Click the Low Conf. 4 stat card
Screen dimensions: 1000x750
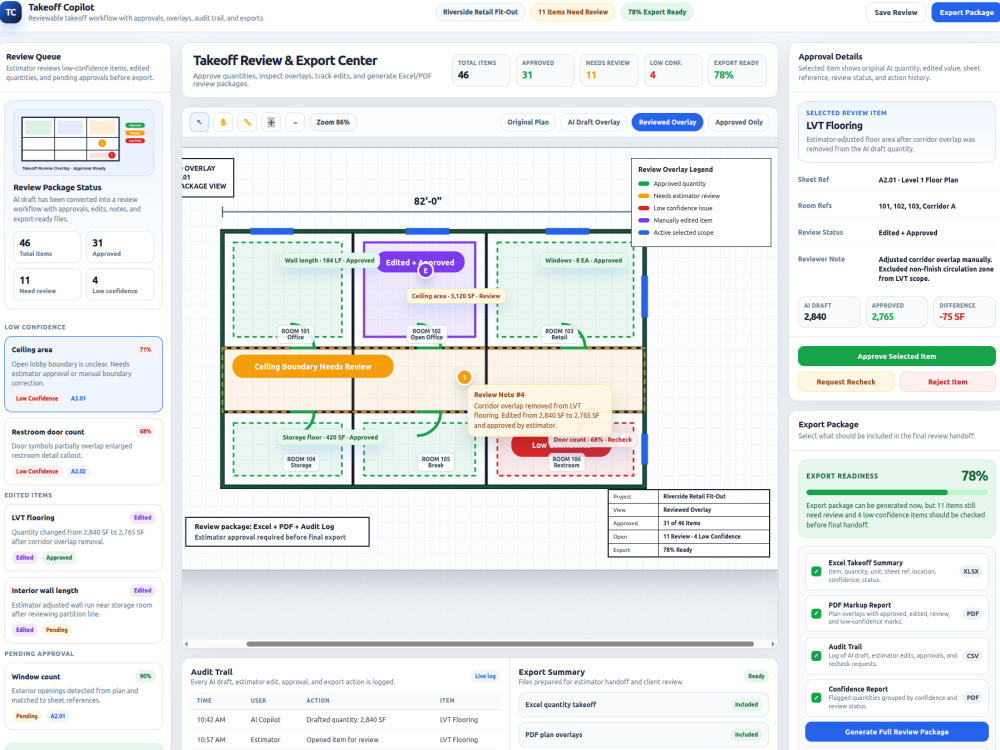click(672, 70)
